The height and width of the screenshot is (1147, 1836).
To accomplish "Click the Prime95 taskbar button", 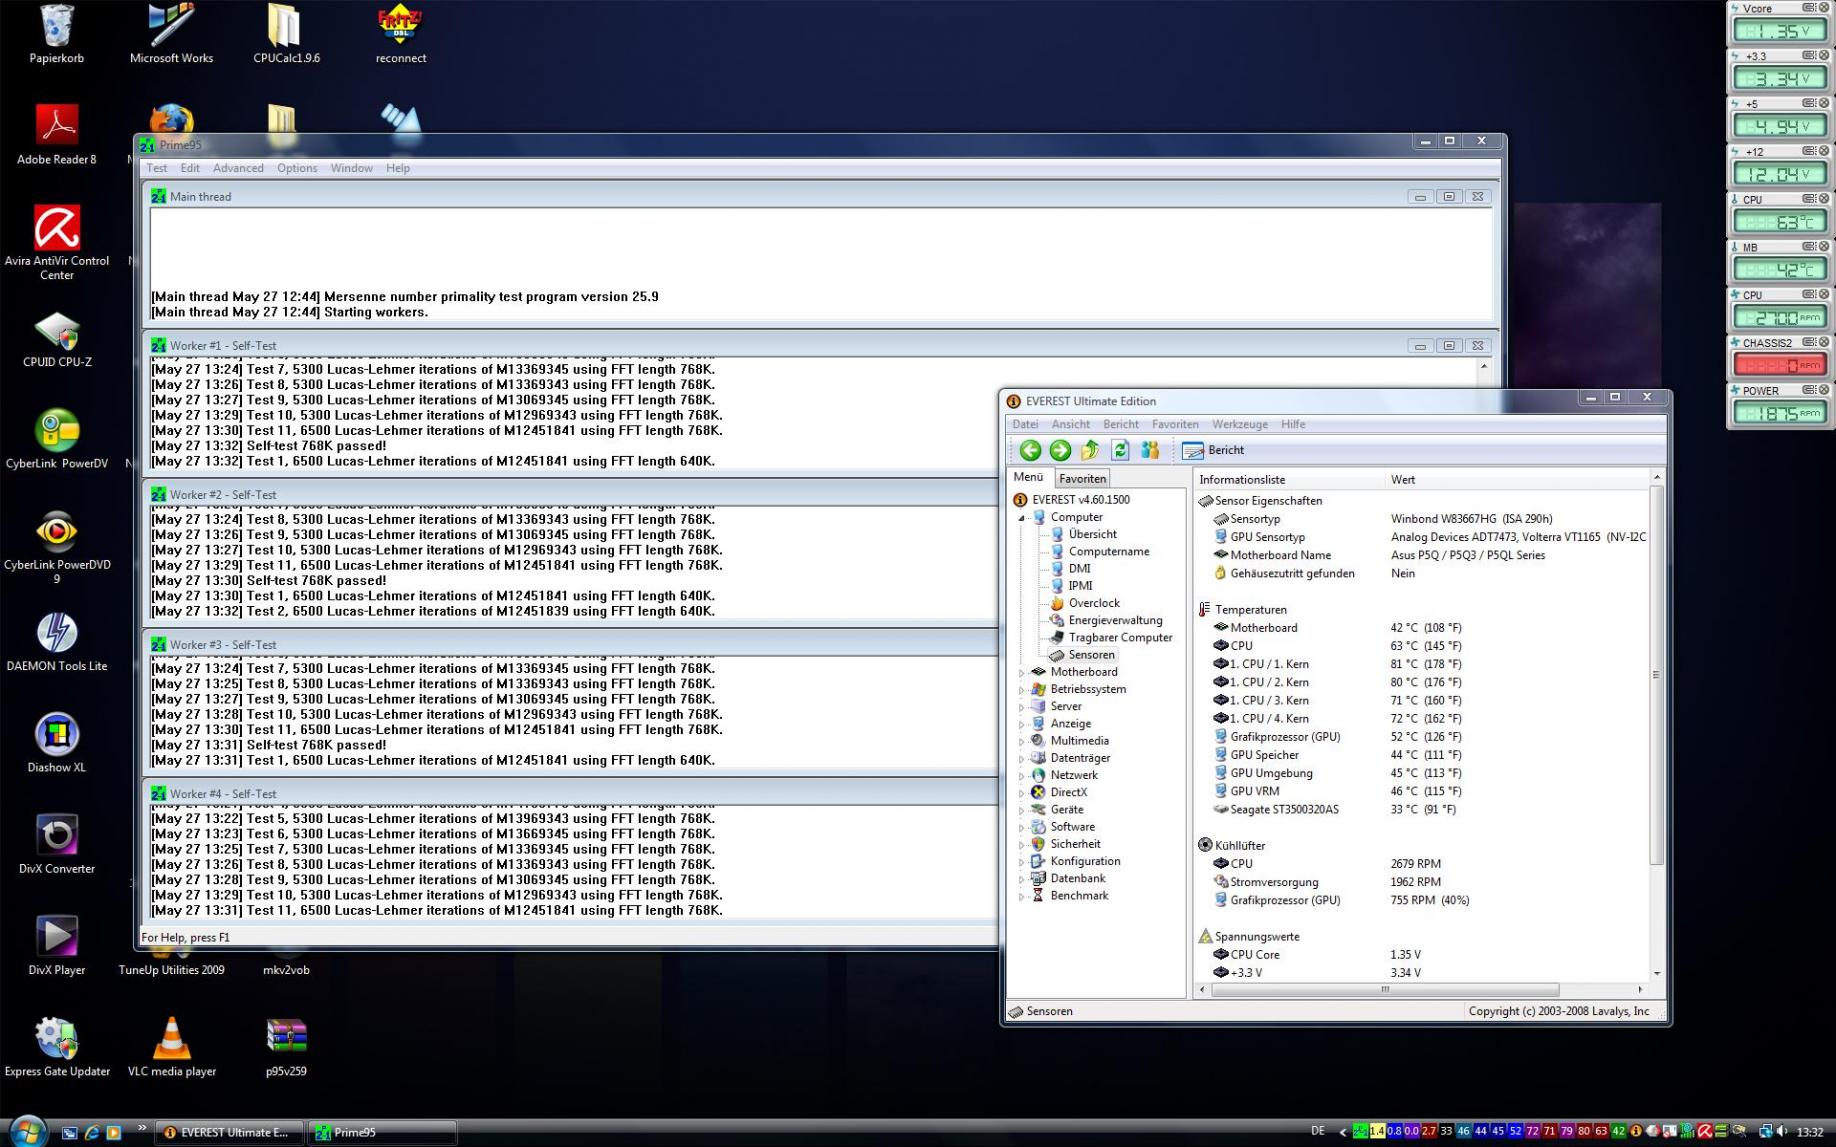I will tap(381, 1133).
